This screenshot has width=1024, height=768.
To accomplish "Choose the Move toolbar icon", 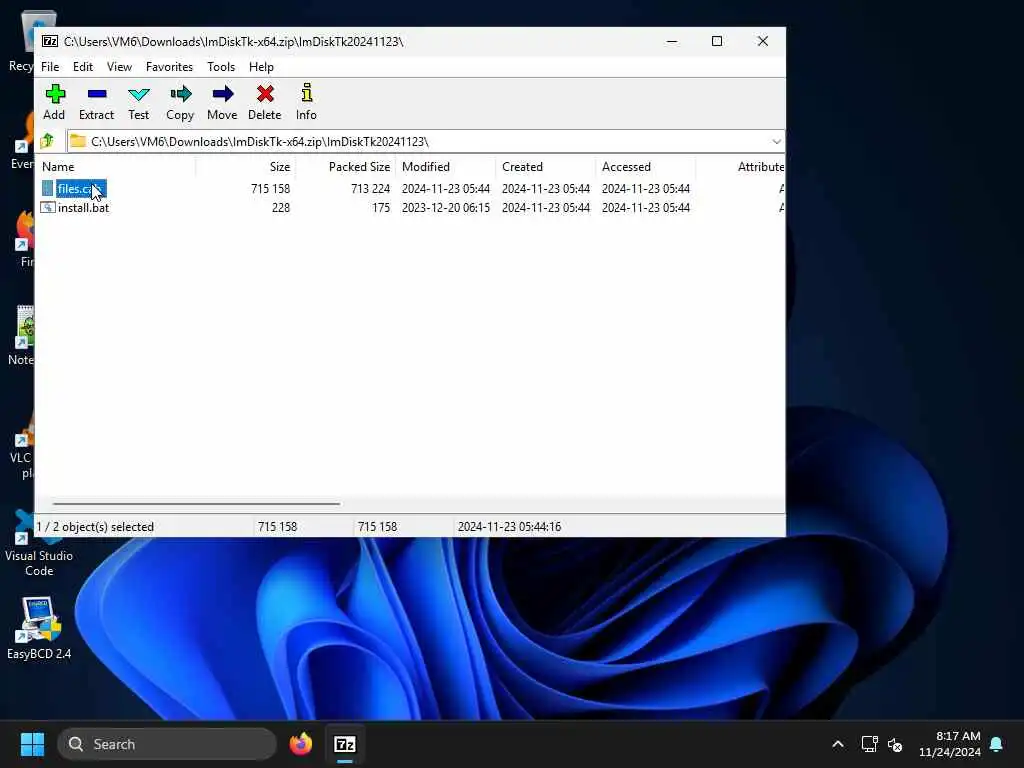I will (222, 94).
